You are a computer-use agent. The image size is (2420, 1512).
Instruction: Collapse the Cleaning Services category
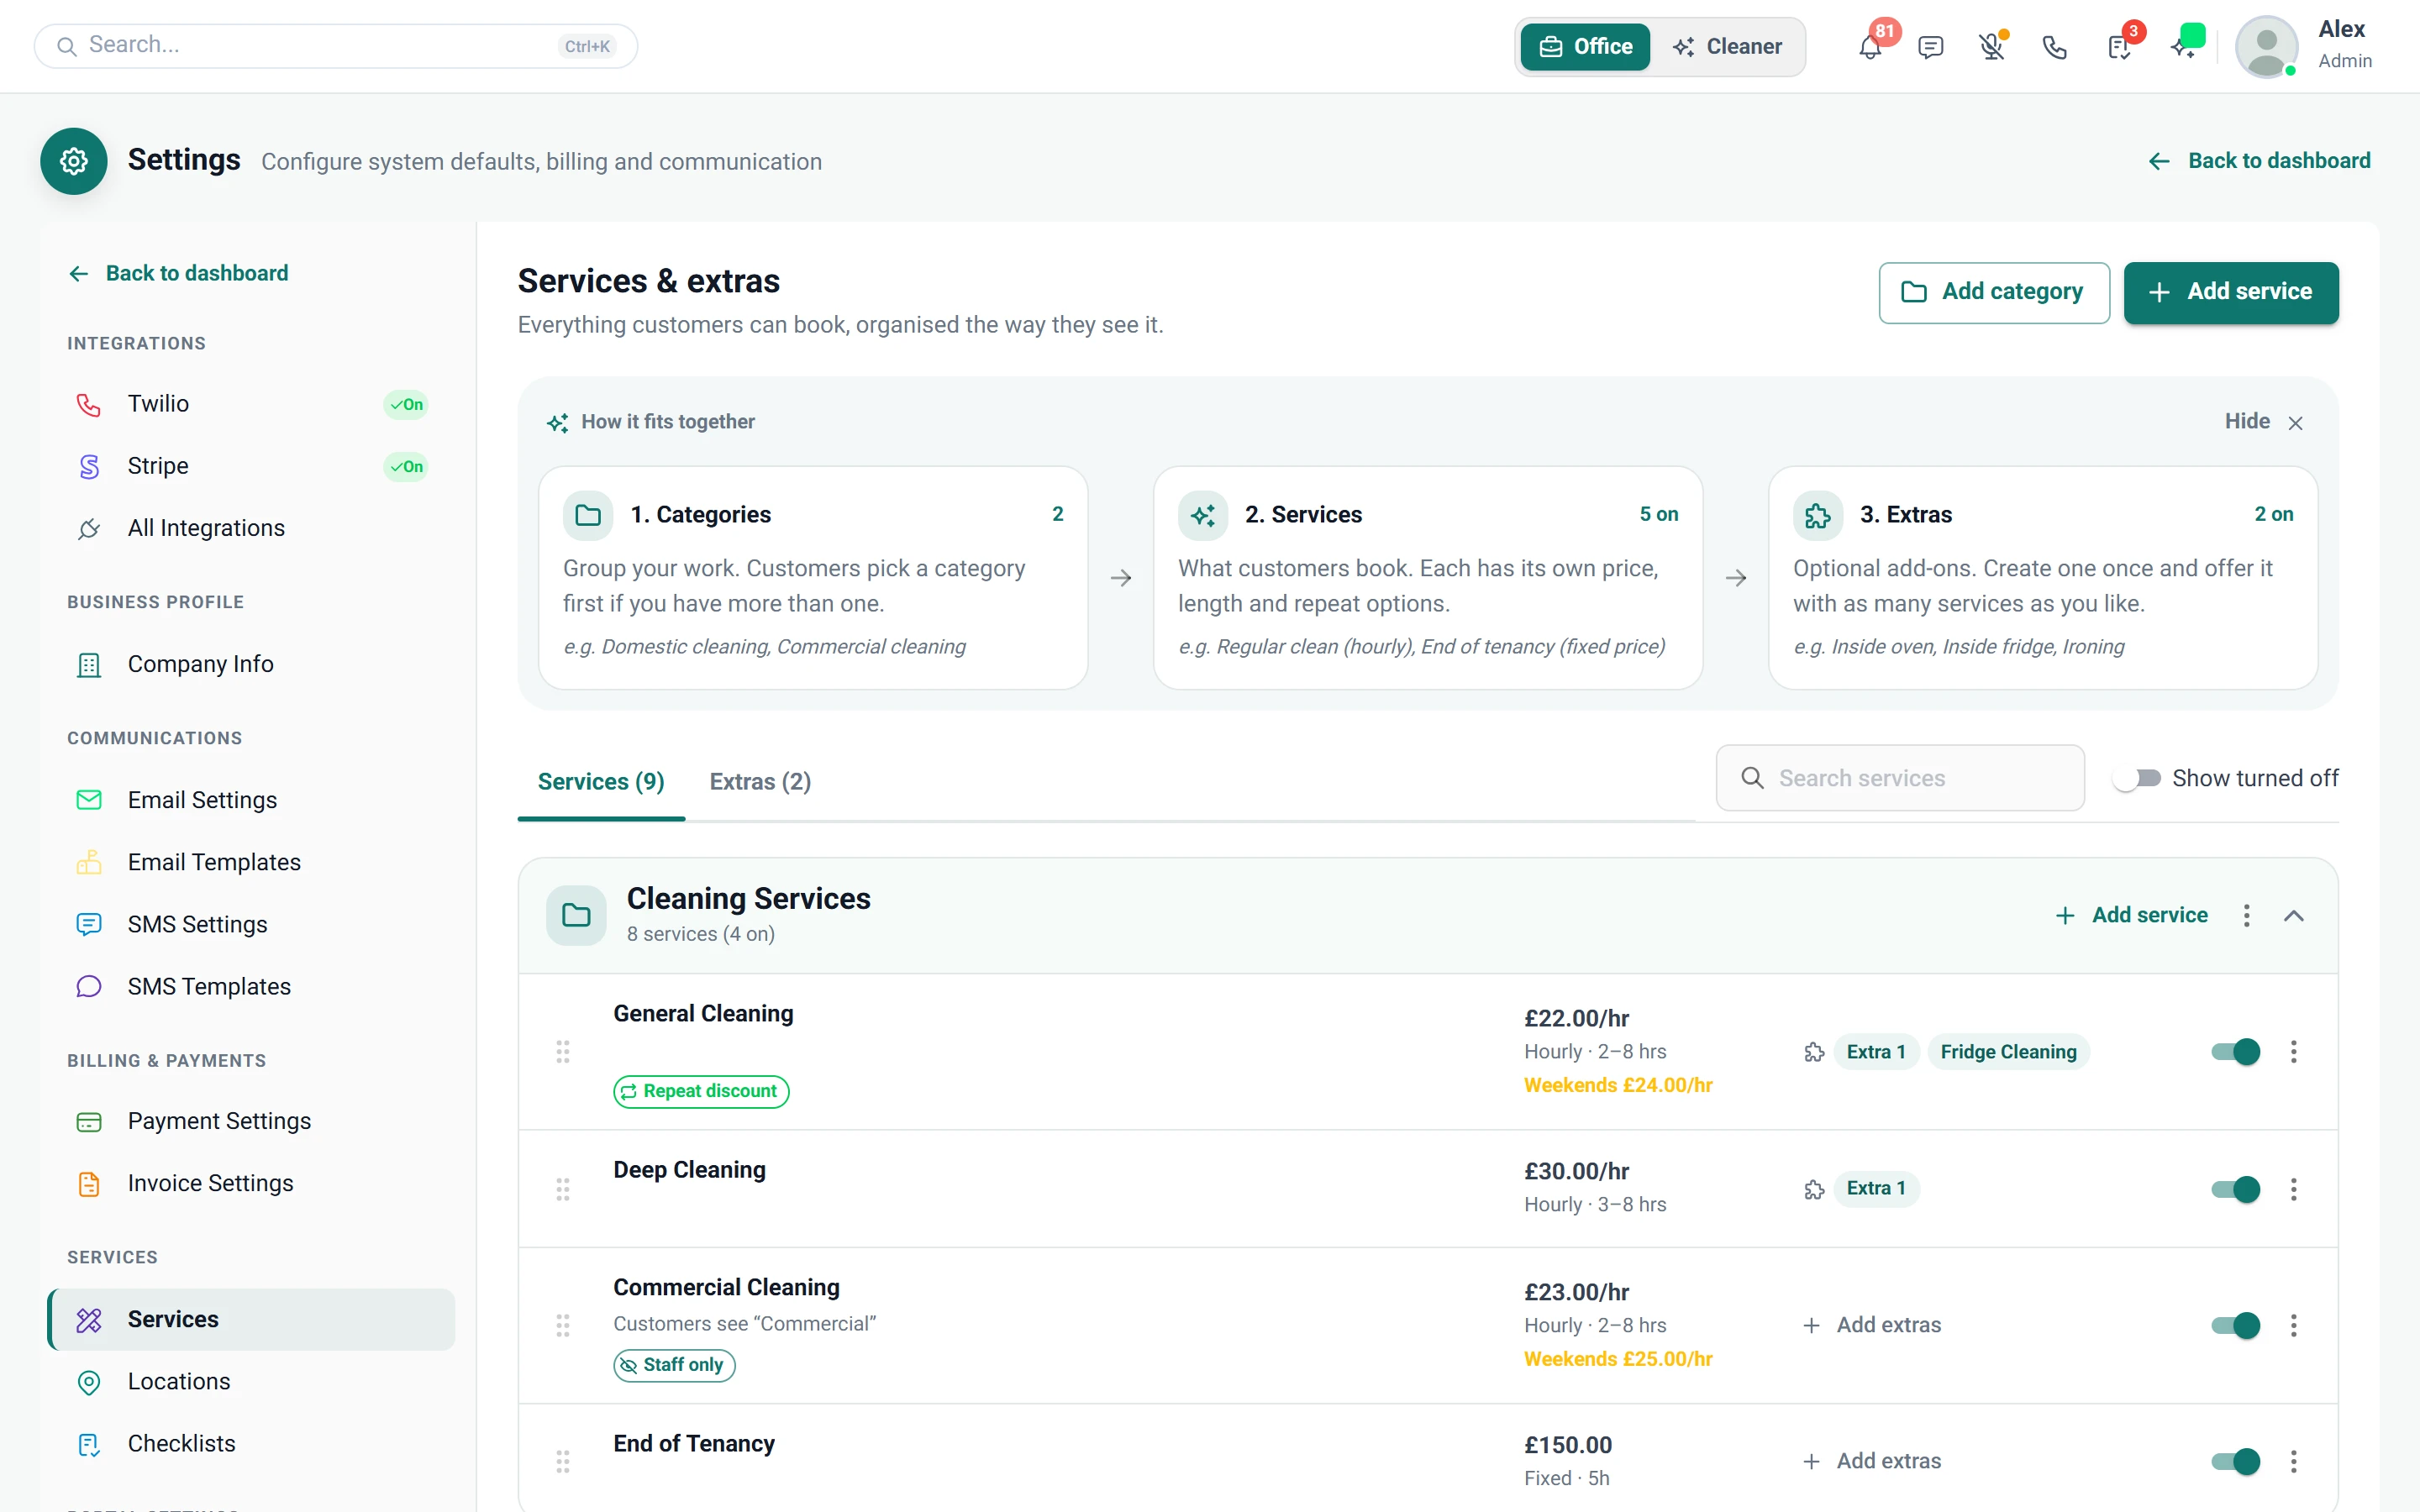pos(2294,915)
